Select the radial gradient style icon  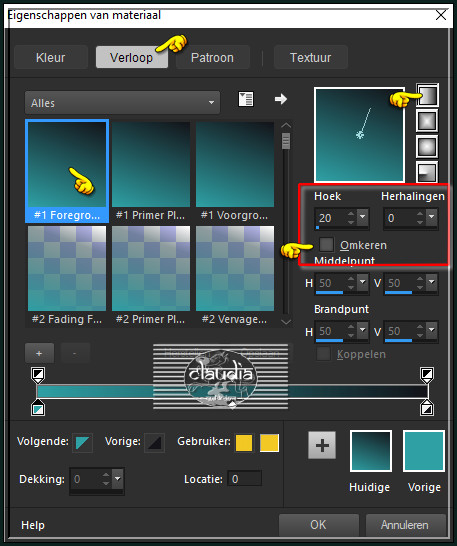[x=427, y=172]
